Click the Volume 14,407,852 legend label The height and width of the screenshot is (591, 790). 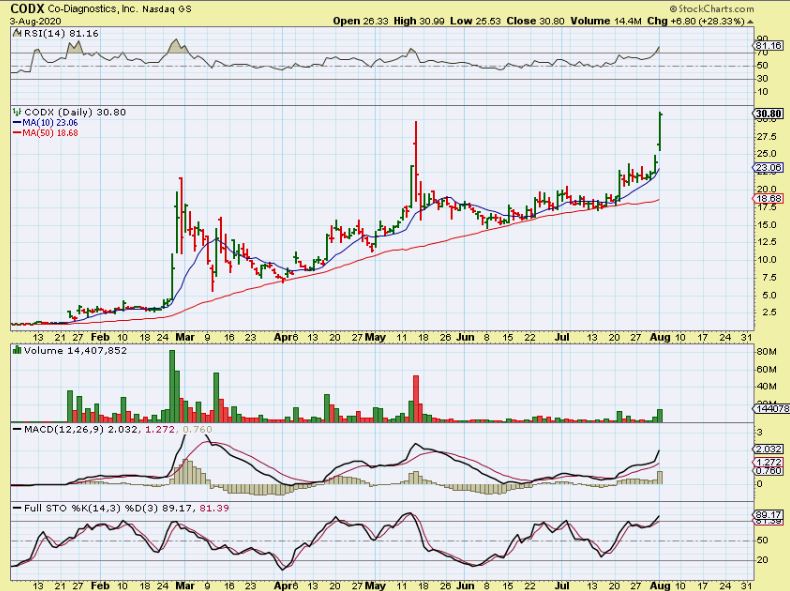[x=75, y=351]
